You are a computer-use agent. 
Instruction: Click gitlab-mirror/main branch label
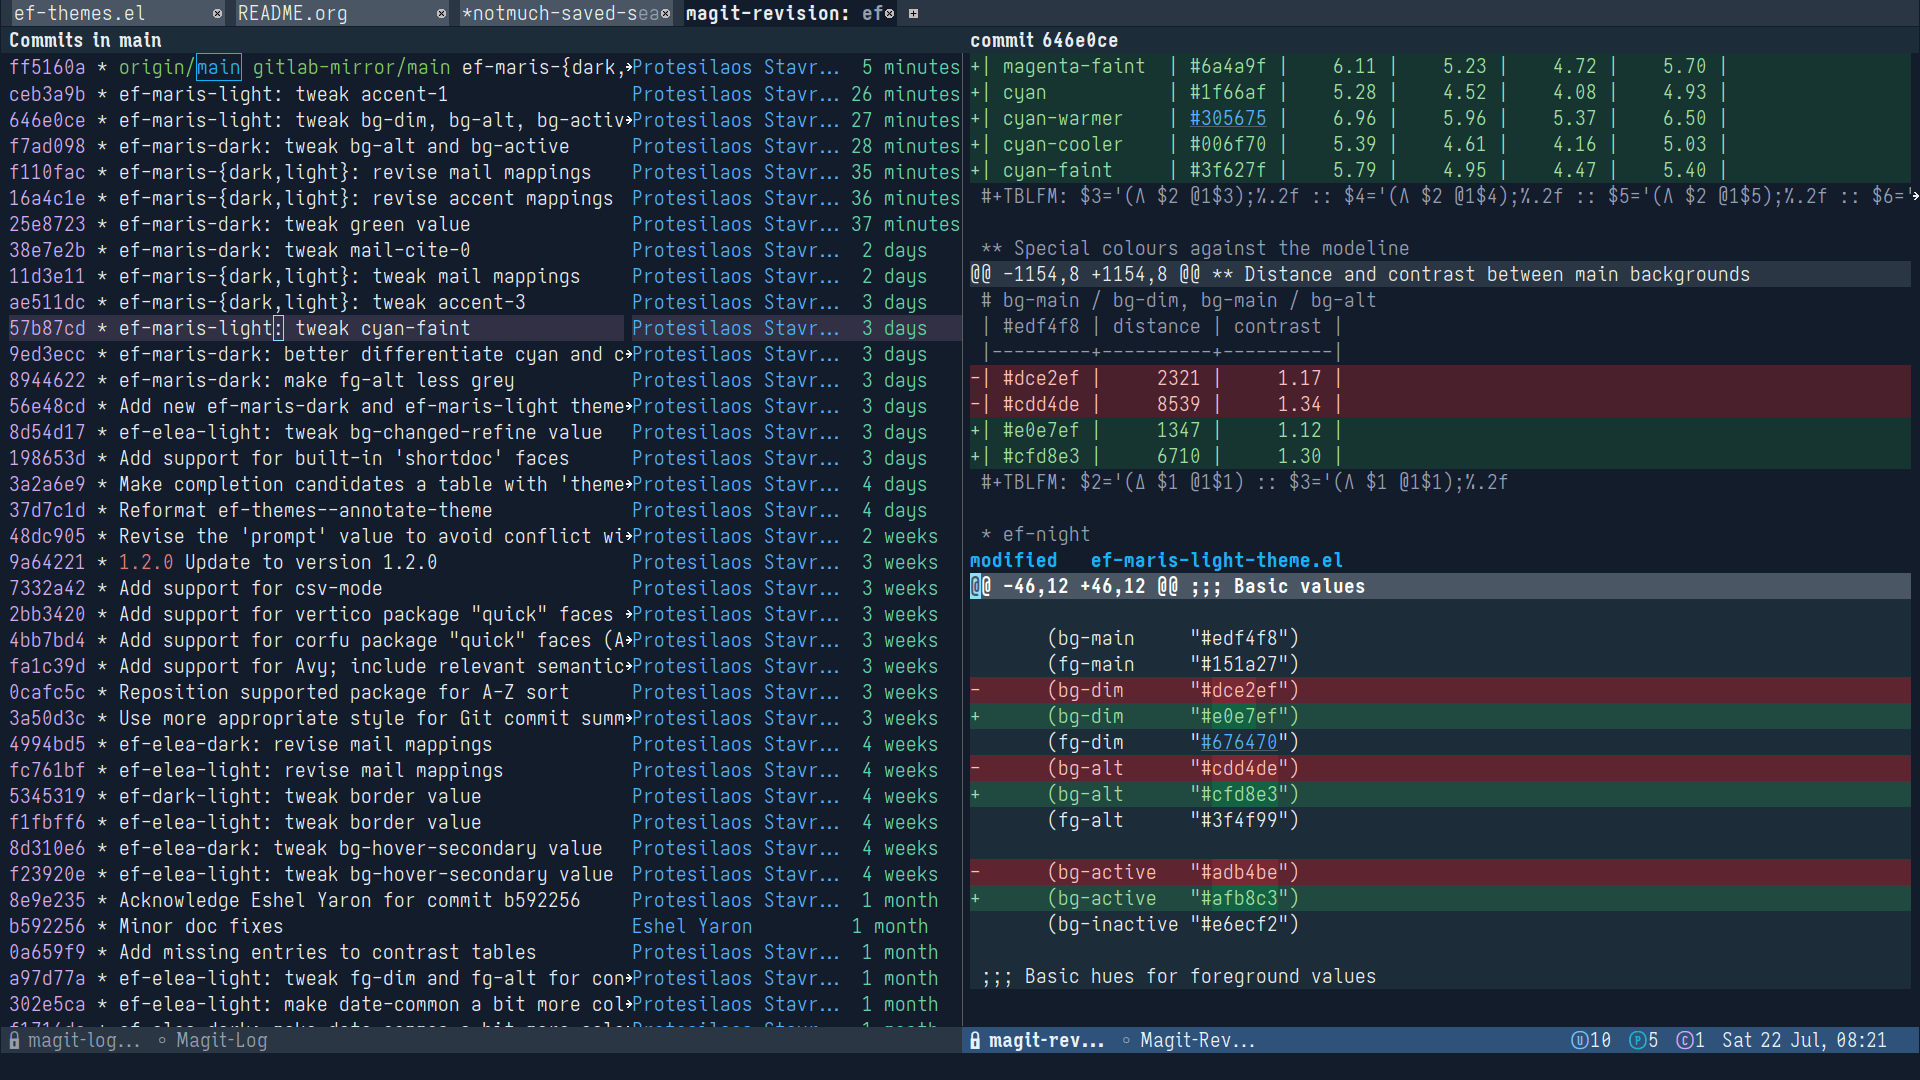[x=351, y=67]
